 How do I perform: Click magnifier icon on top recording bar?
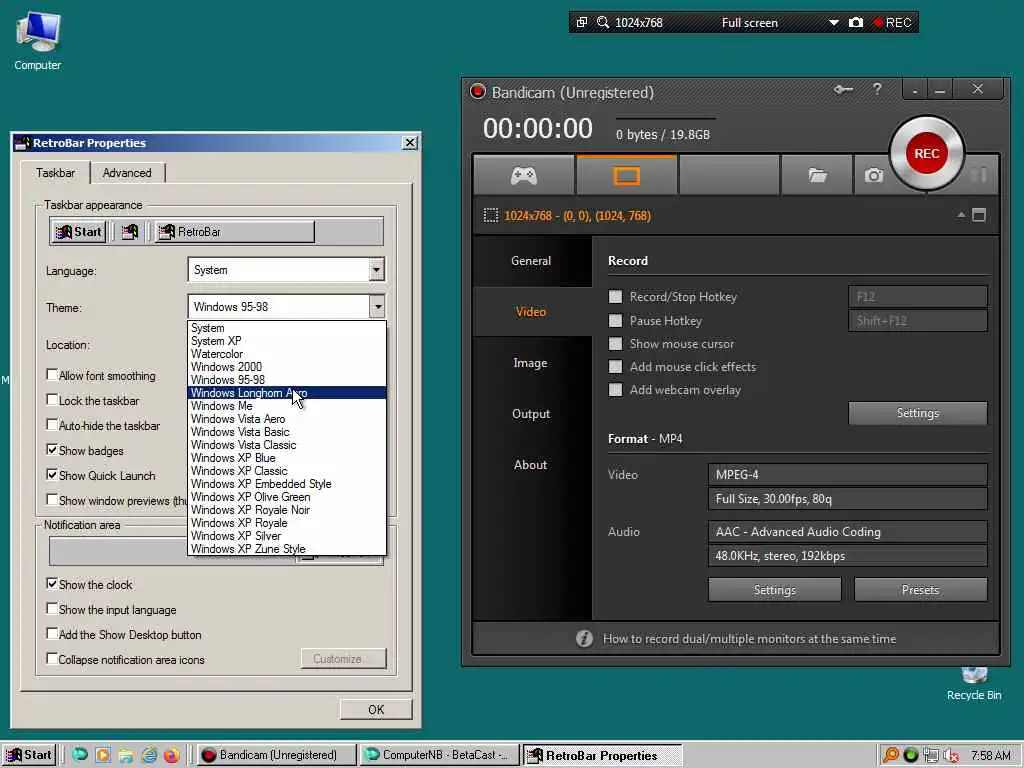pyautogui.click(x=603, y=22)
